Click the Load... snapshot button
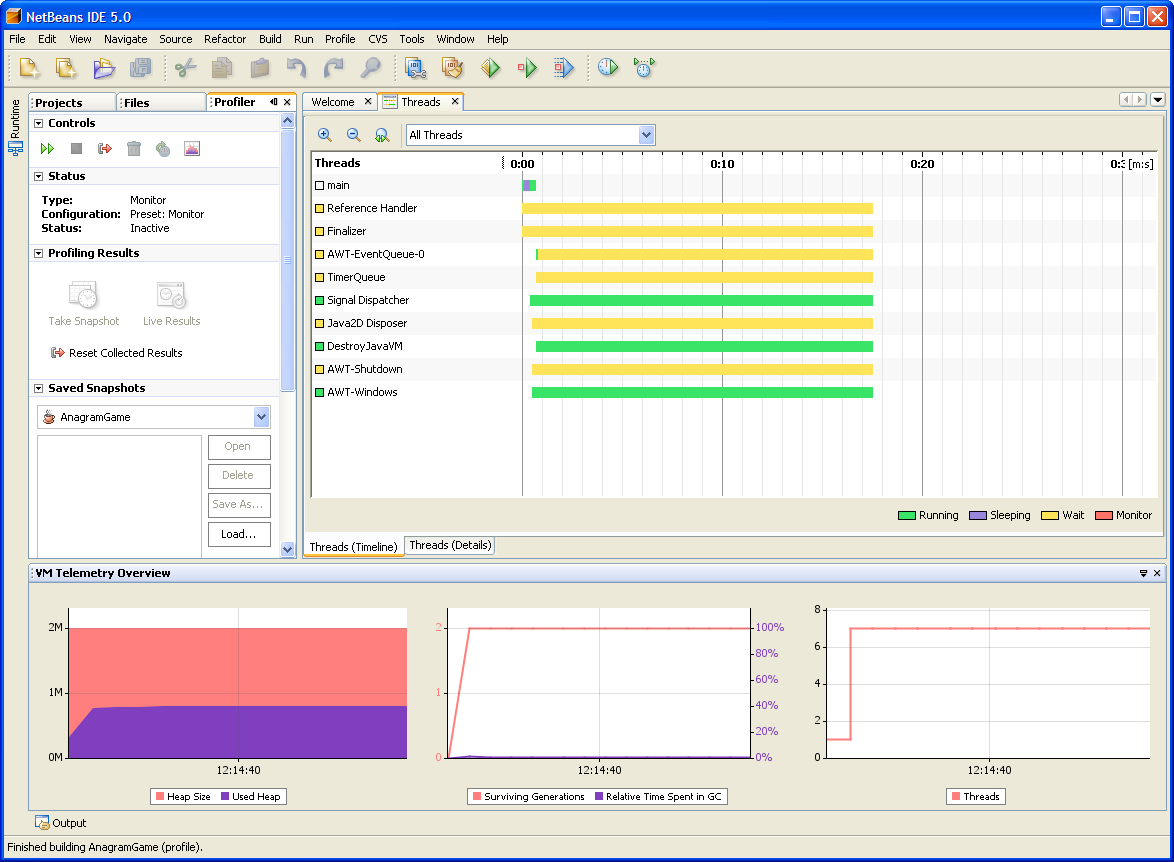Viewport: 1174px width, 862px height. (x=239, y=534)
